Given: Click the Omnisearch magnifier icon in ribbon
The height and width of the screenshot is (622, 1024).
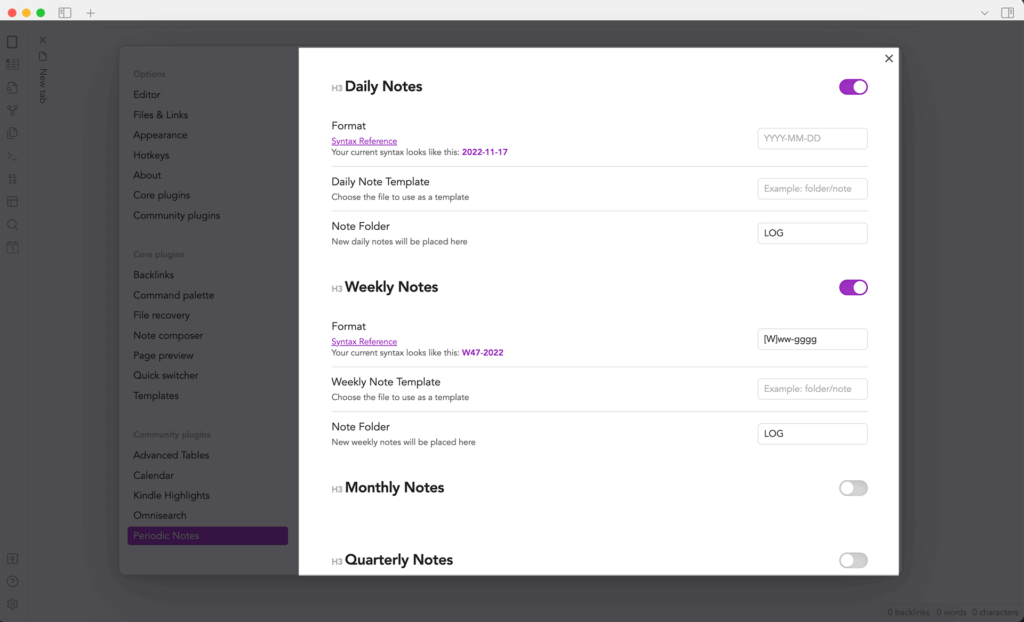Looking at the screenshot, I should [12, 225].
